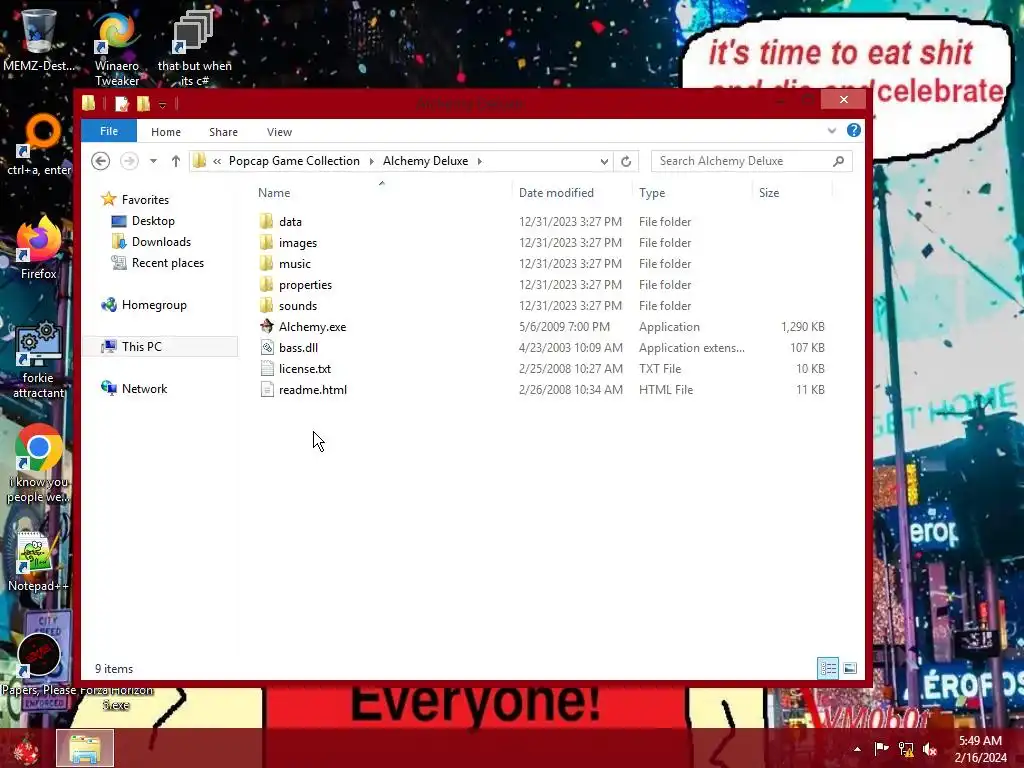The height and width of the screenshot is (768, 1024).
Task: Go up one folder level
Action: coord(176,161)
